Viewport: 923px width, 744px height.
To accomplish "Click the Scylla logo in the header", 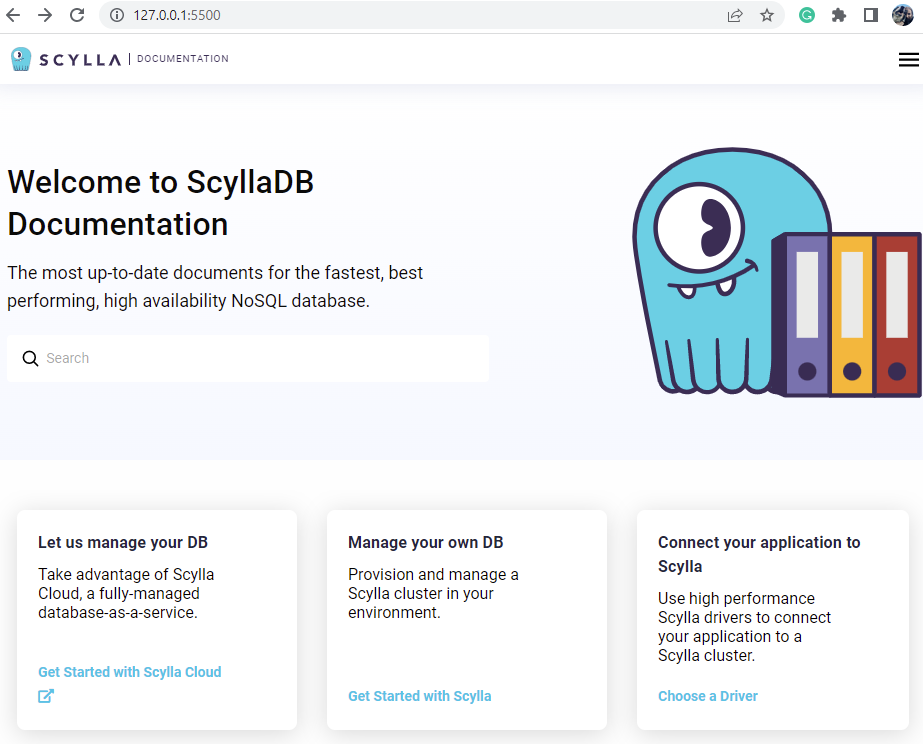I will click(x=66, y=59).
